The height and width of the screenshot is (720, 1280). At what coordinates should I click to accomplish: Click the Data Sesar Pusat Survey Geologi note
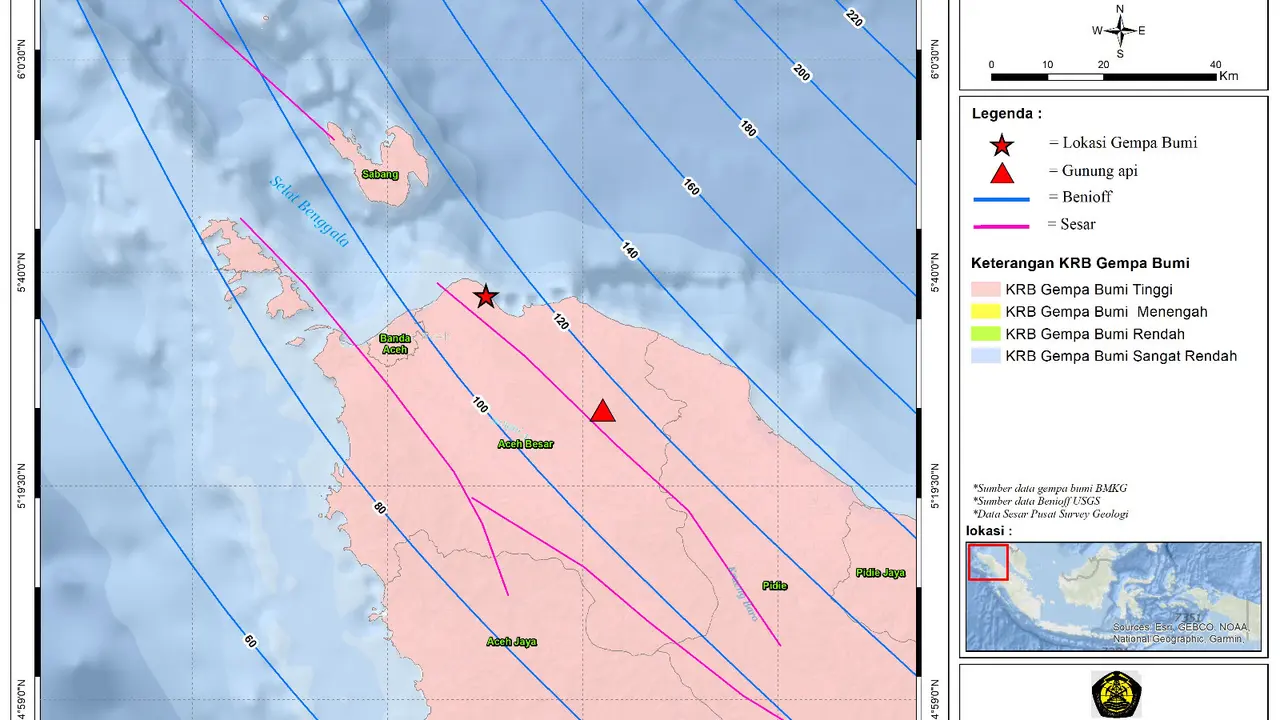coord(1050,514)
